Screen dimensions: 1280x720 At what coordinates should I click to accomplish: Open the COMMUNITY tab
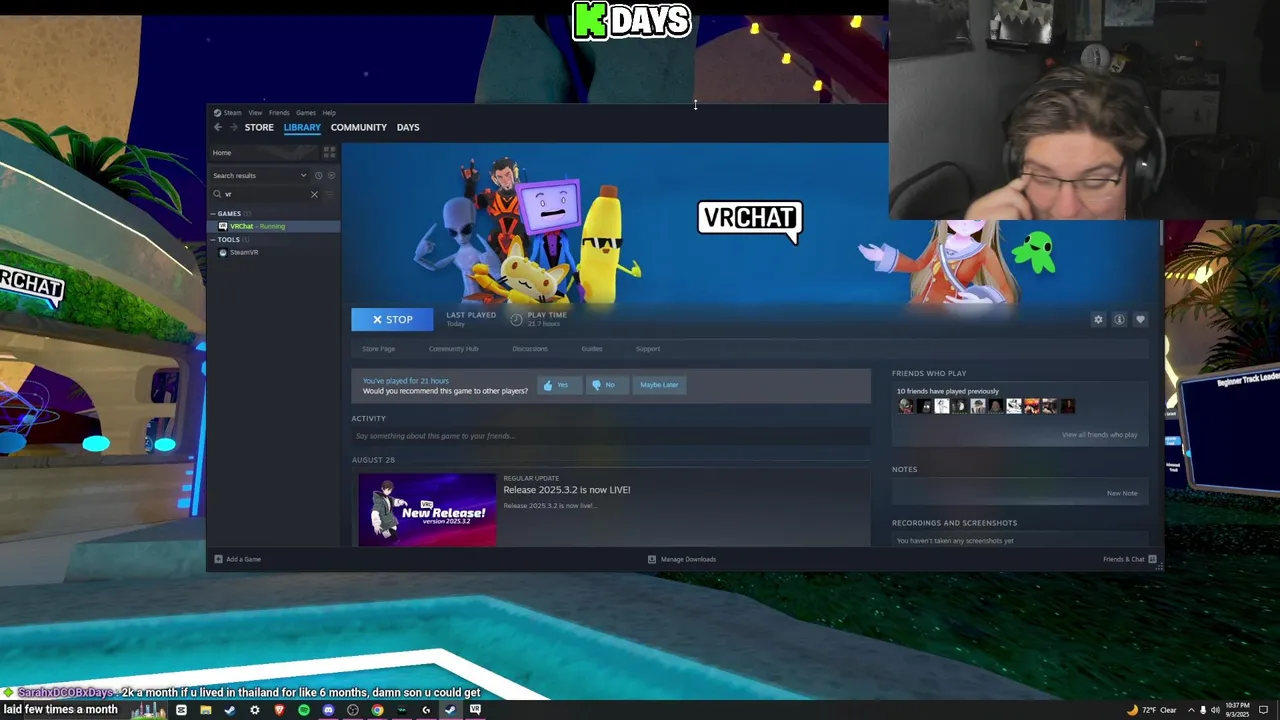pyautogui.click(x=359, y=127)
